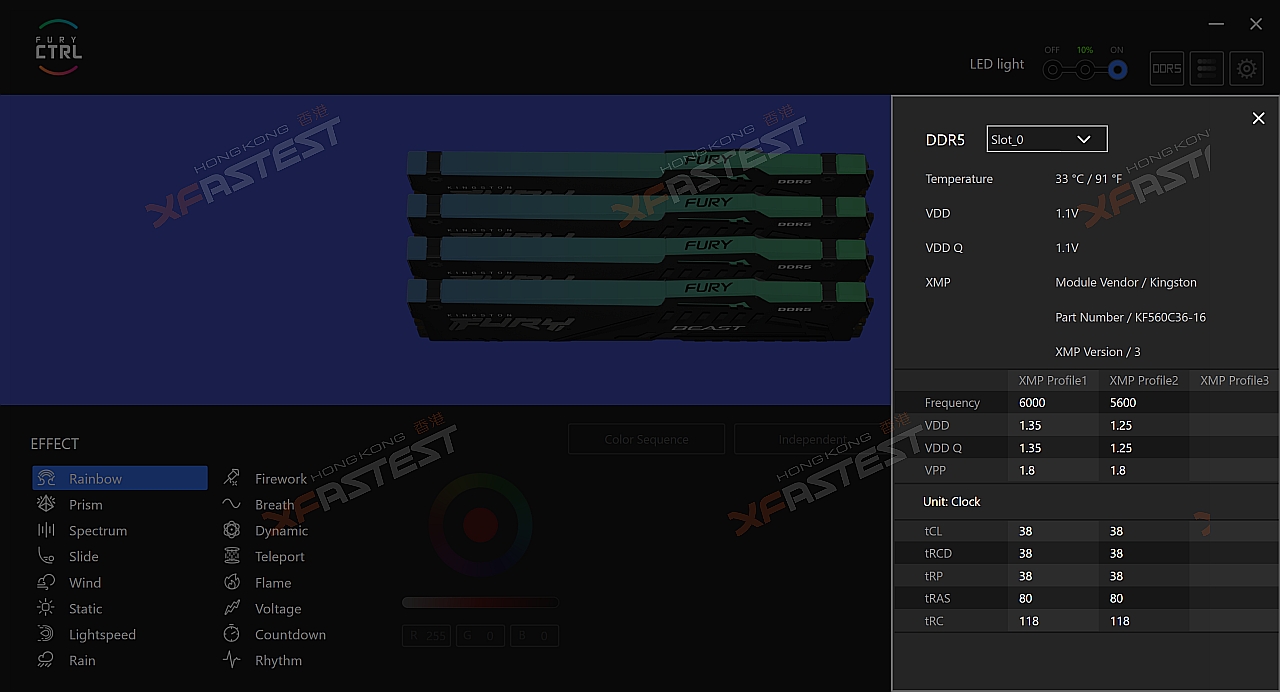This screenshot has height=692, width=1280.
Task: Click the B value field
Action: (534, 635)
